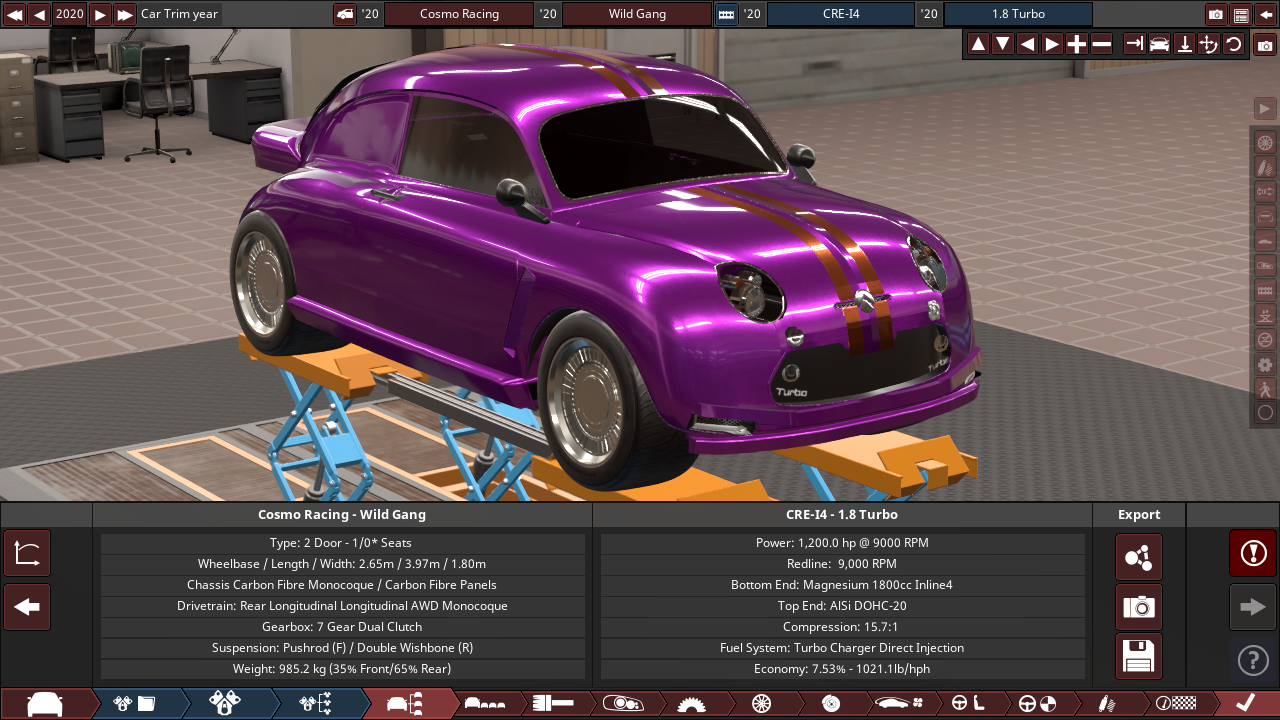Toggle the crossed-out circle icon in side panel
Viewport: 1280px width, 720px height.
1265,339
